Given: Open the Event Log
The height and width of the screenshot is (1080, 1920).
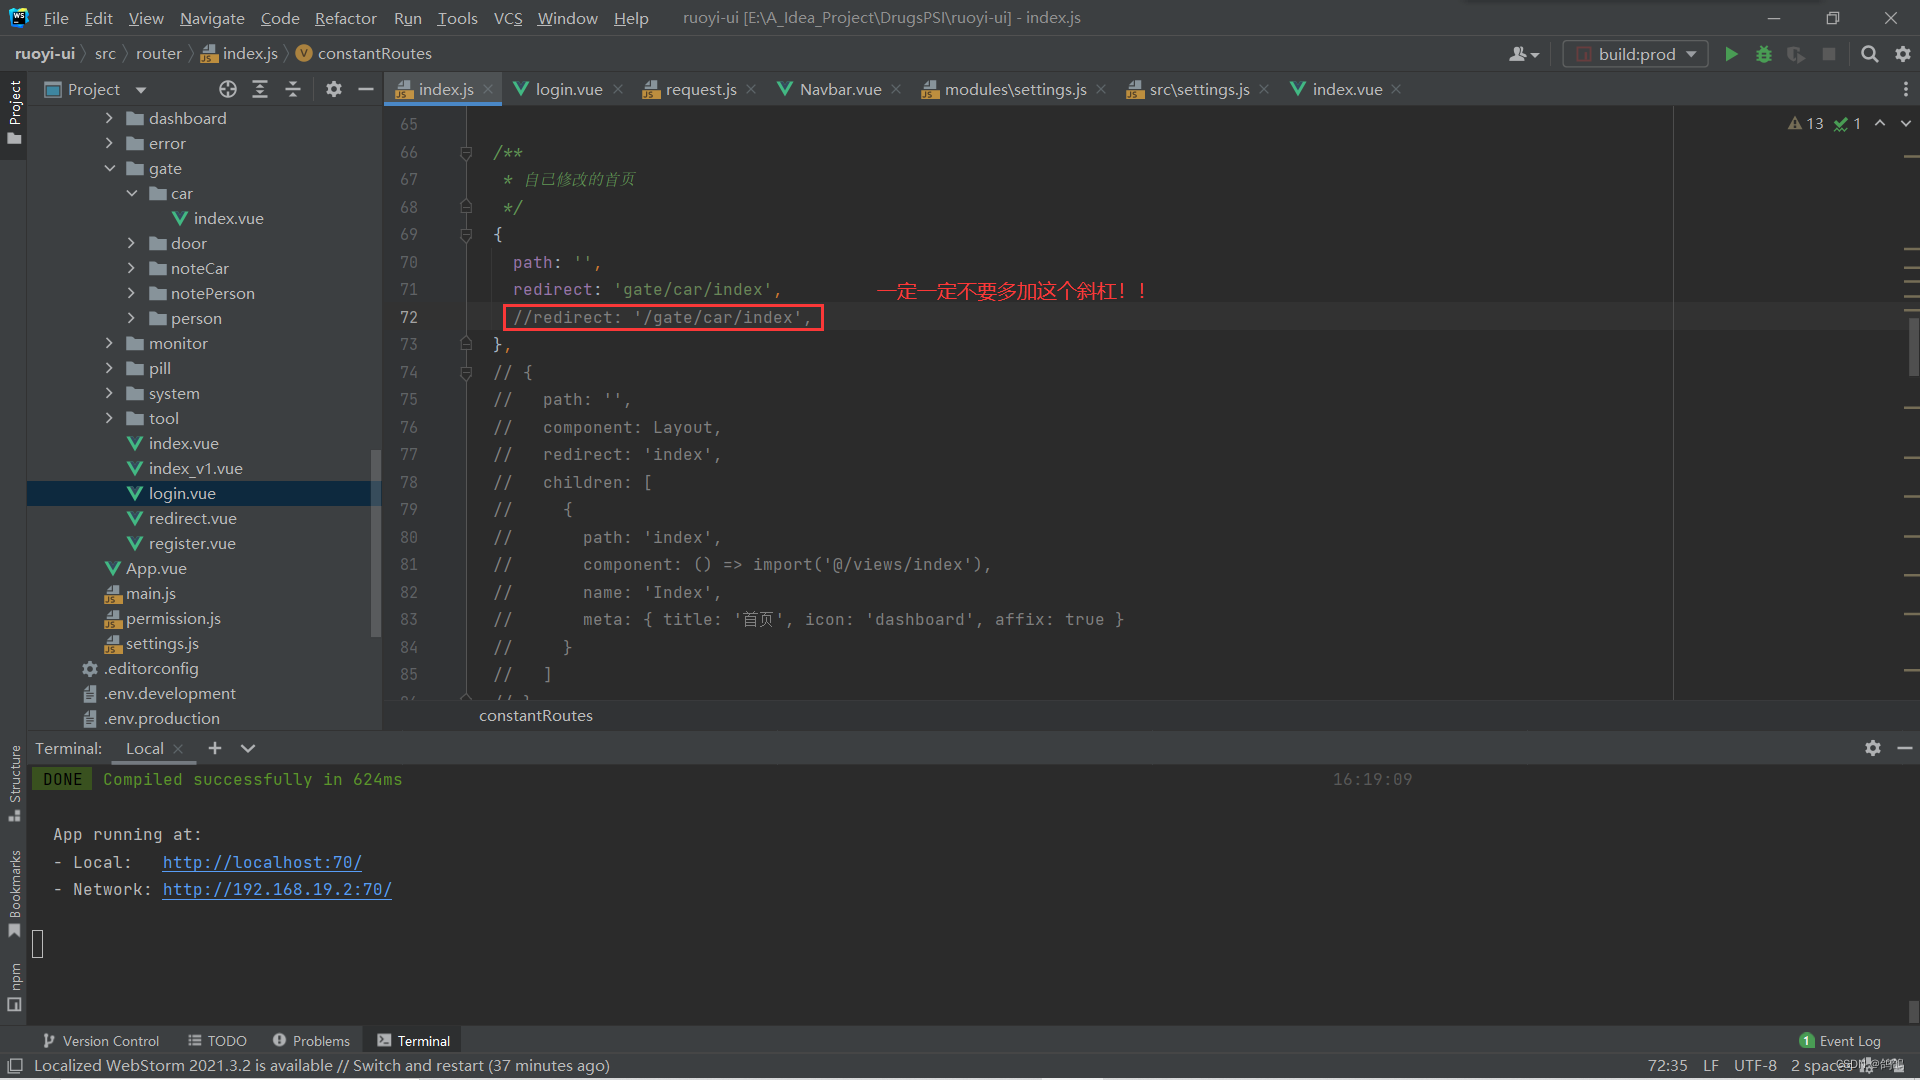Looking at the screenshot, I should [x=1840, y=1040].
